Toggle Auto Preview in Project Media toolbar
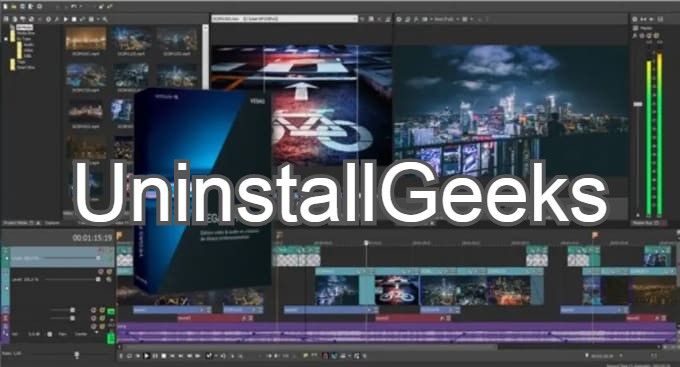This screenshot has height=367, width=680. pyautogui.click(x=83, y=19)
